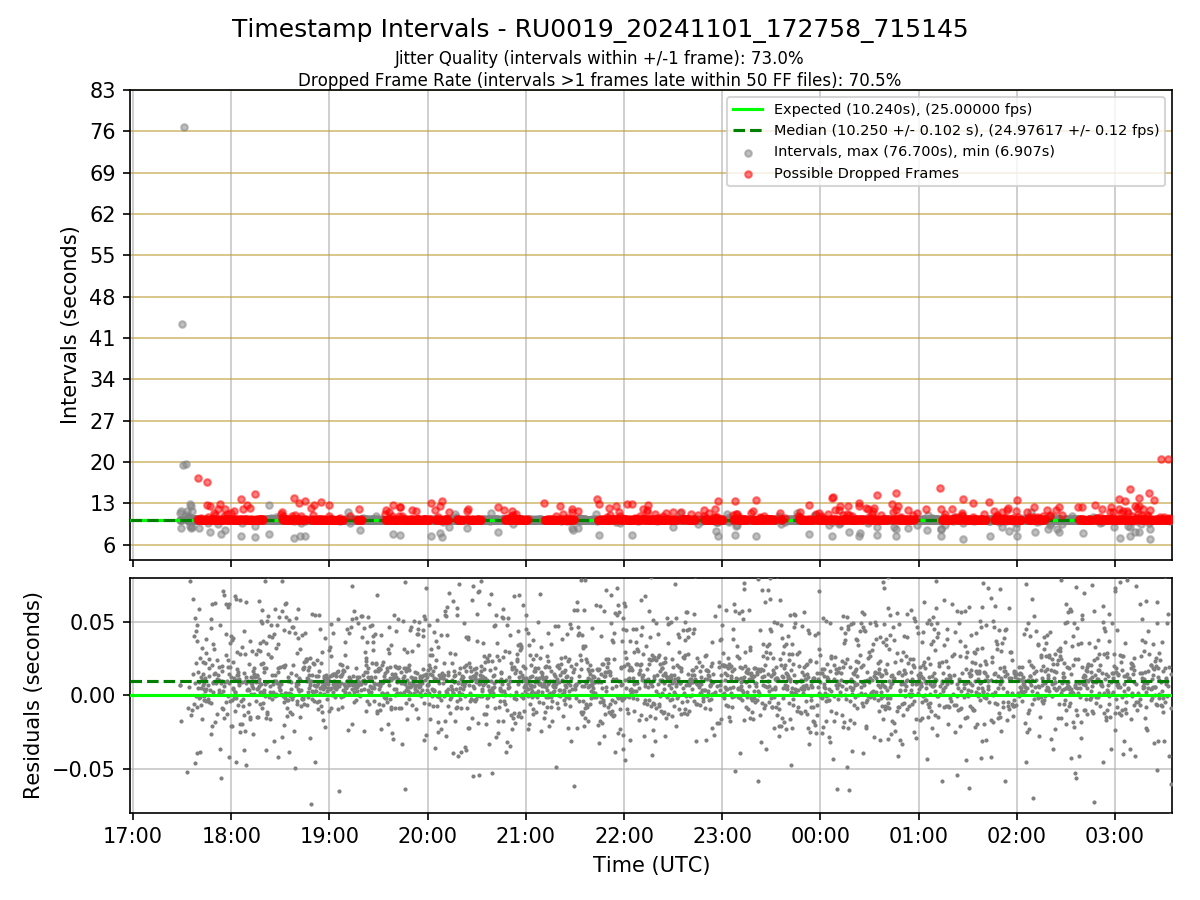Viewport: 1200px width, 900px height.
Task: Click the 22:00 x-axis tick label
Action: coord(624,835)
